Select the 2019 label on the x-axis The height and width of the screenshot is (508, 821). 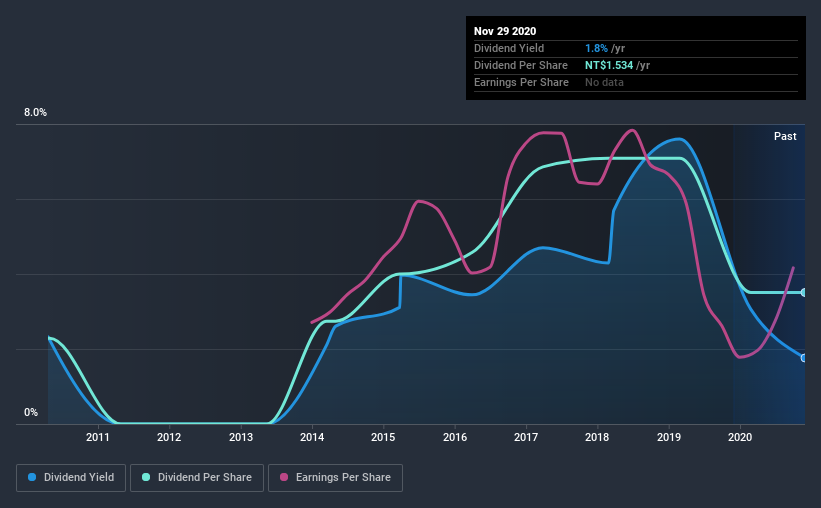pyautogui.click(x=669, y=437)
